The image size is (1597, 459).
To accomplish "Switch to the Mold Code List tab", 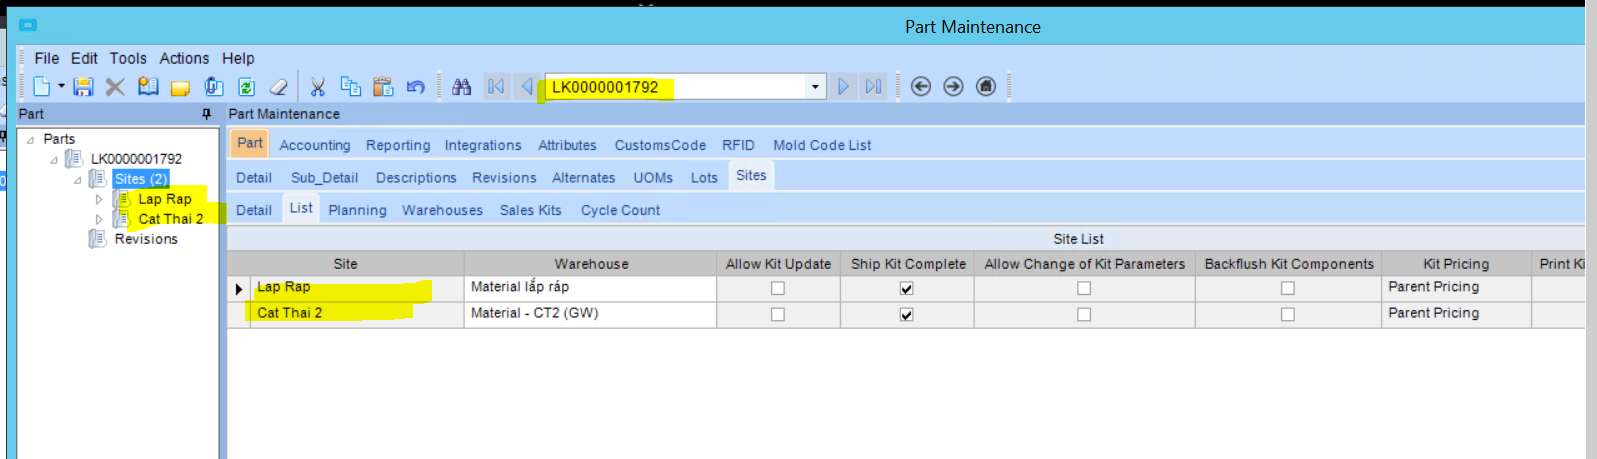I will pyautogui.click(x=822, y=145).
